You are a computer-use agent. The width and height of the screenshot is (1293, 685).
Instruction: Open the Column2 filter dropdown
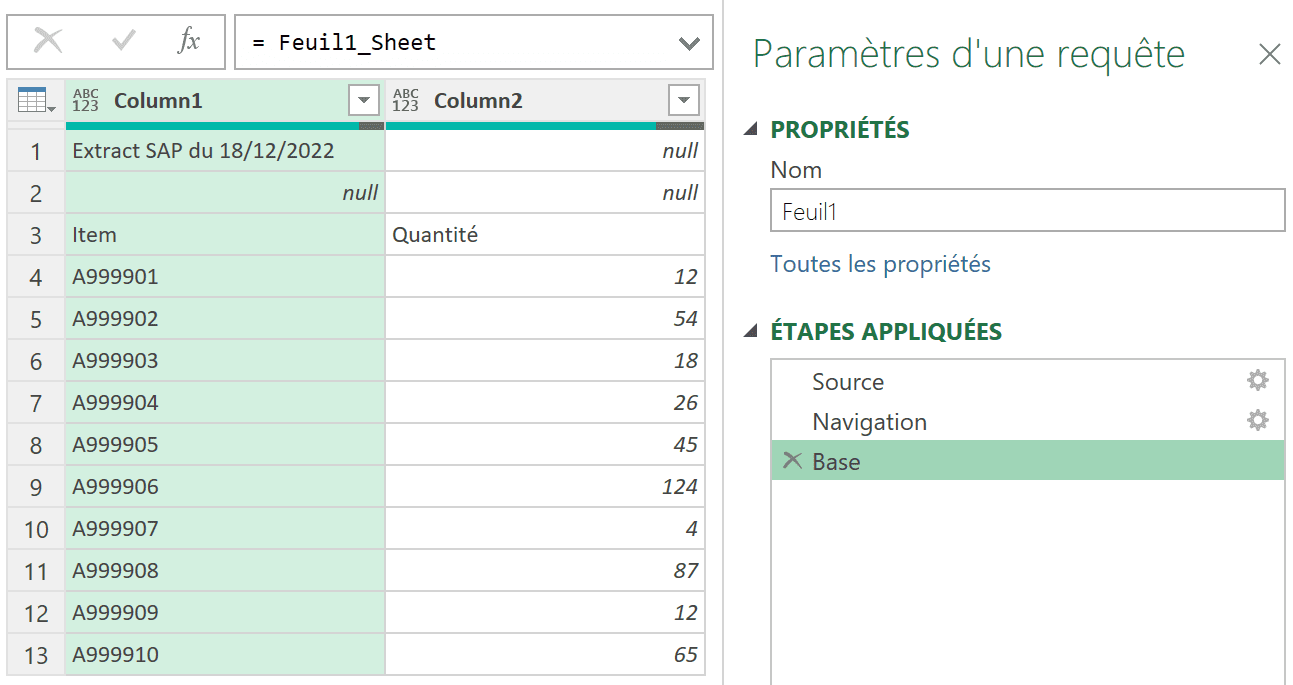[682, 100]
